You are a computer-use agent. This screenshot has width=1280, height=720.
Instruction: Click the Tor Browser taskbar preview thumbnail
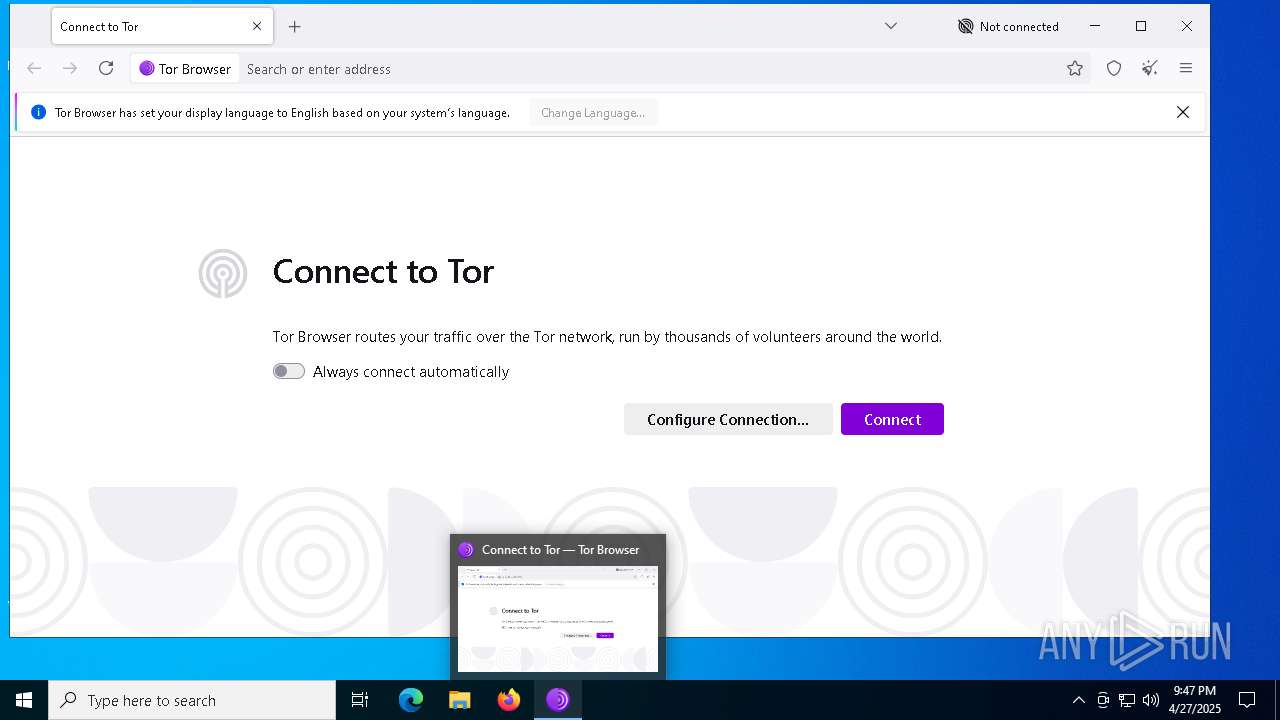(x=558, y=618)
